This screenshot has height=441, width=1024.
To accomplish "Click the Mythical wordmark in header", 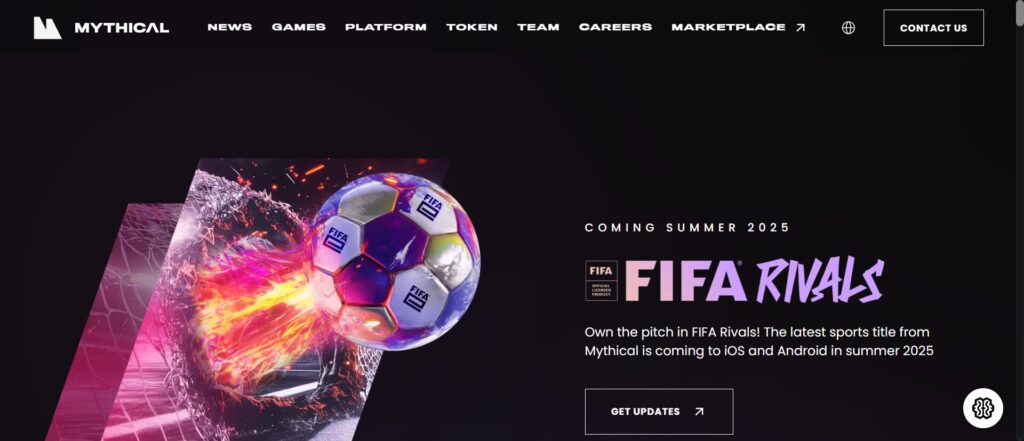I will pos(121,27).
